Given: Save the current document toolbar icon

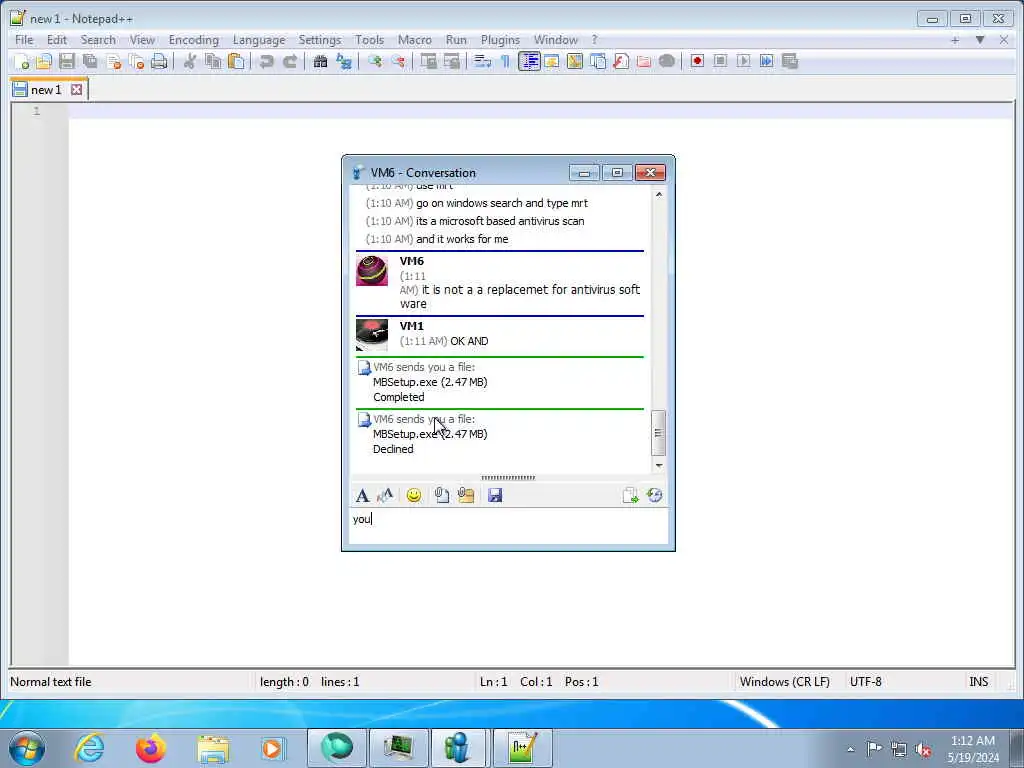Looking at the screenshot, I should click(x=67, y=61).
